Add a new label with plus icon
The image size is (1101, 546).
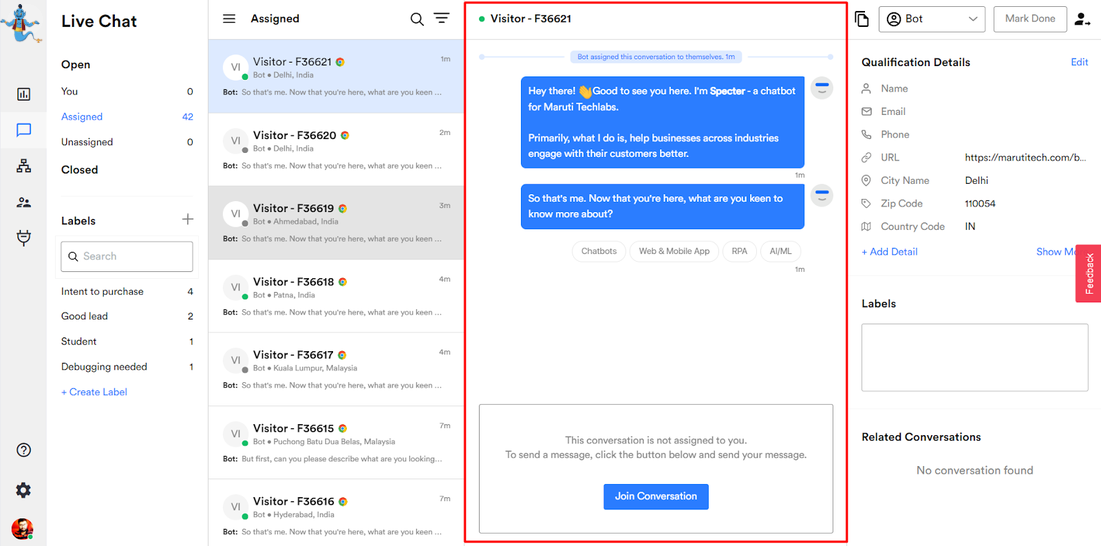pyautogui.click(x=187, y=220)
